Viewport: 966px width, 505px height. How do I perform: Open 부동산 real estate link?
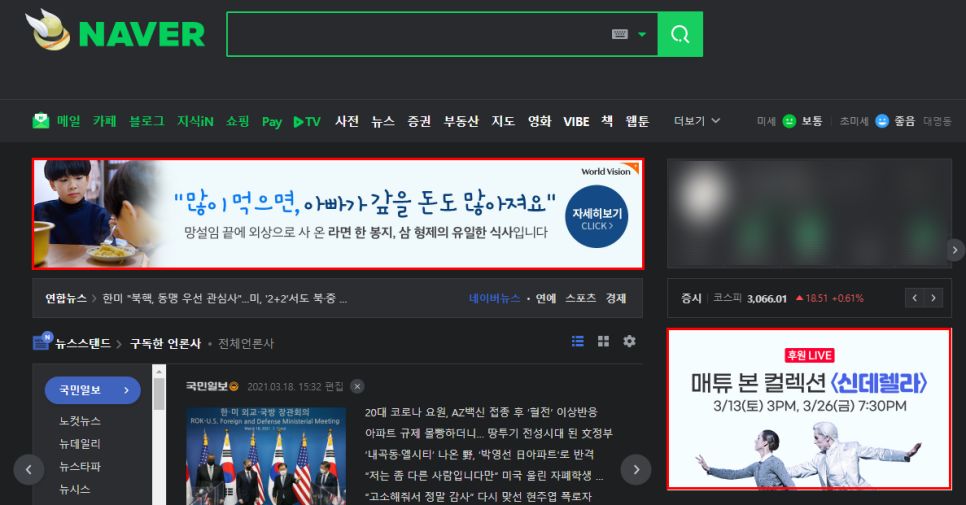[x=461, y=121]
